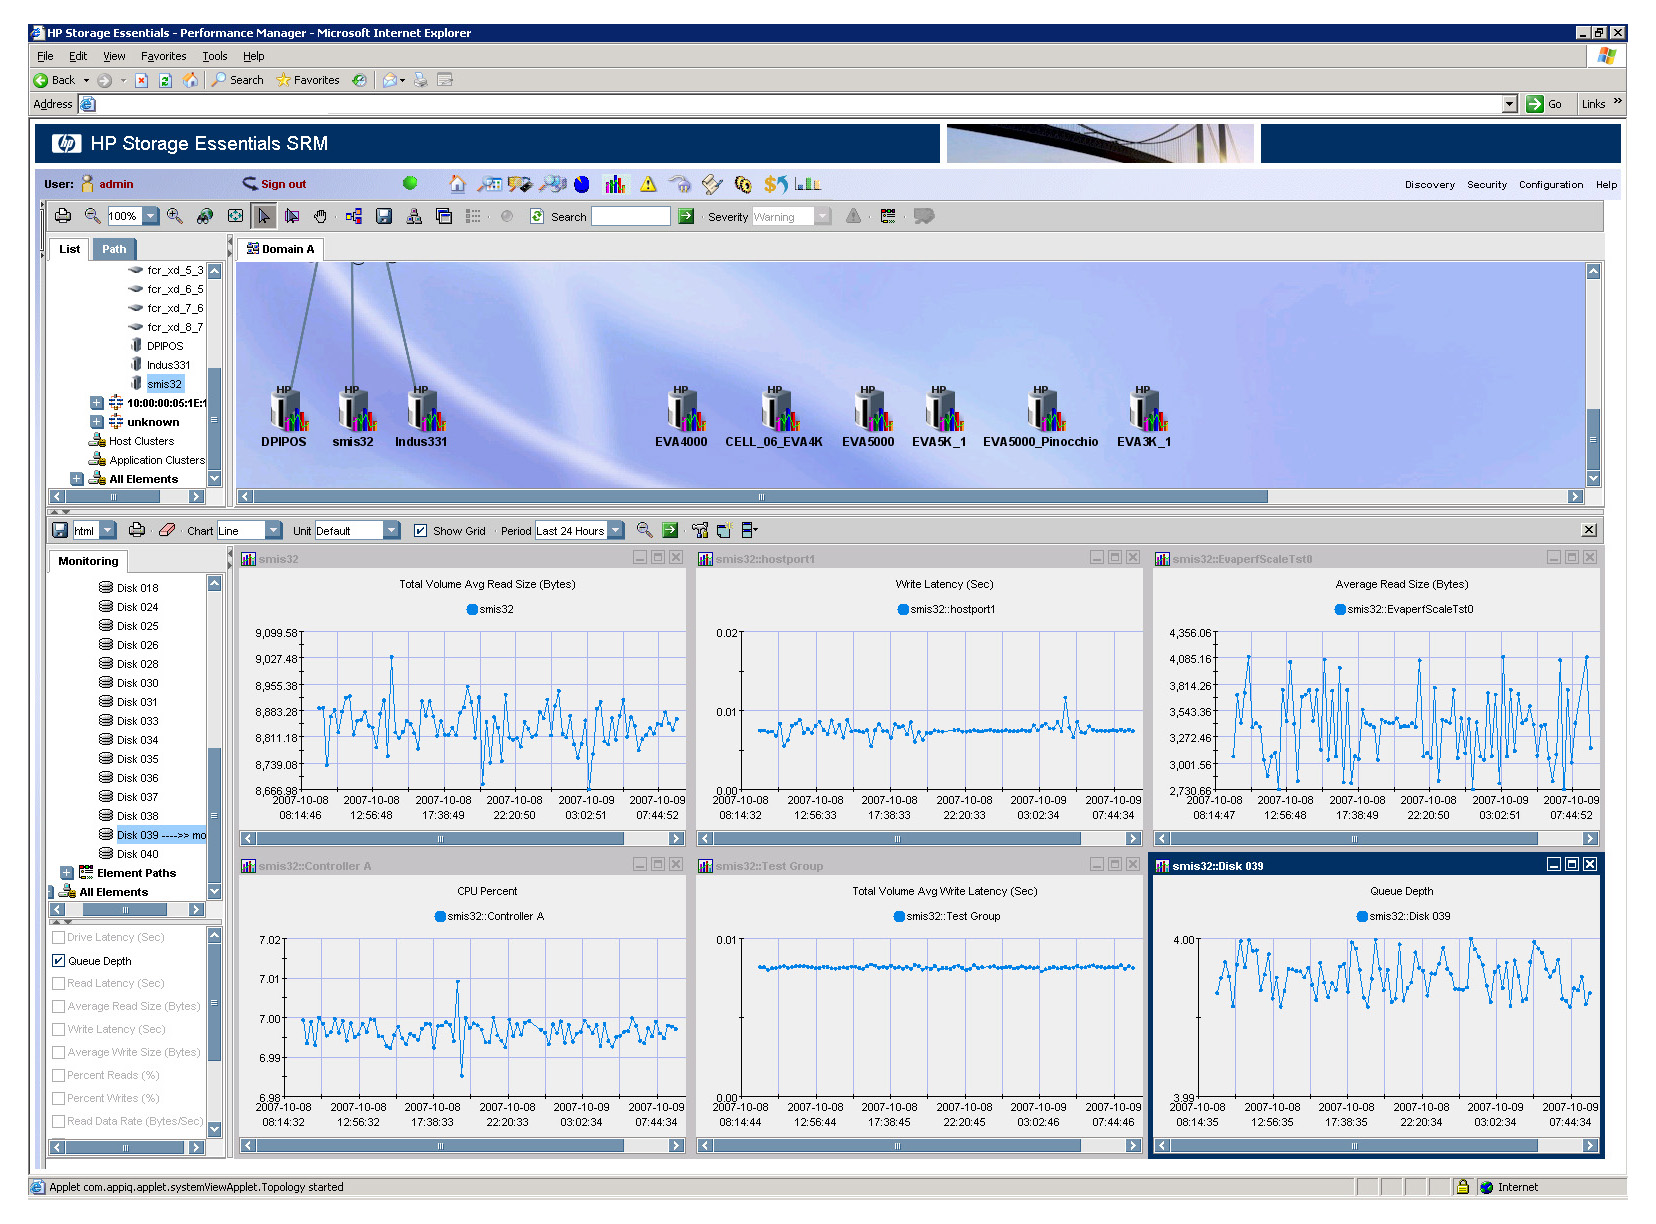Open the Favorites menu
Image resolution: width=1656 pixels, height=1224 pixels.
[x=163, y=56]
